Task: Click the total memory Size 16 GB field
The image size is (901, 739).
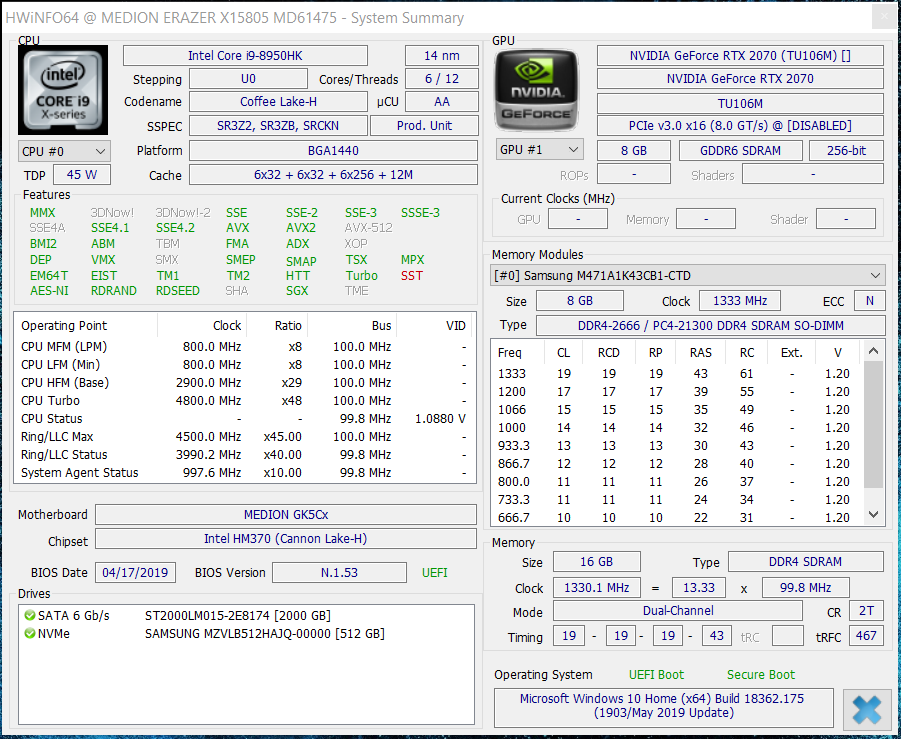Action: [x=596, y=561]
